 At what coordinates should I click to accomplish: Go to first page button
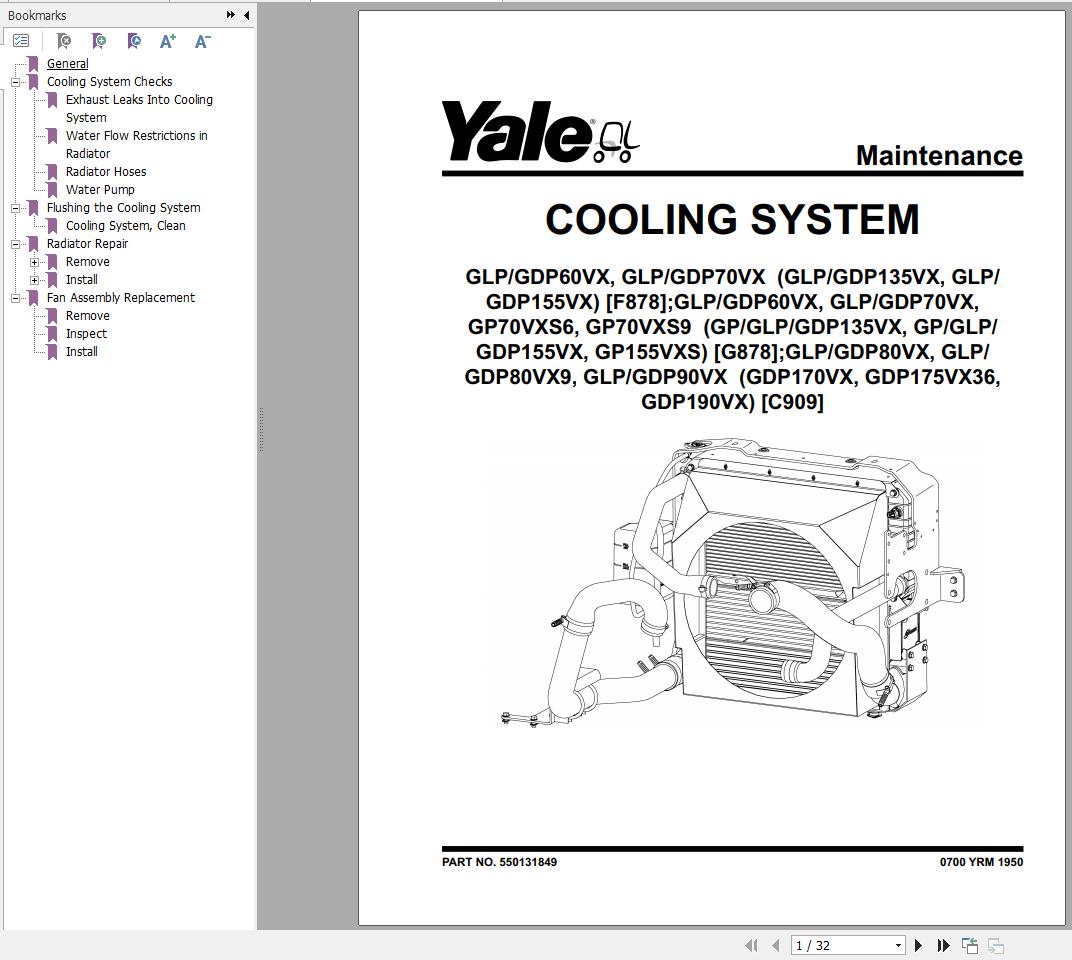point(751,946)
